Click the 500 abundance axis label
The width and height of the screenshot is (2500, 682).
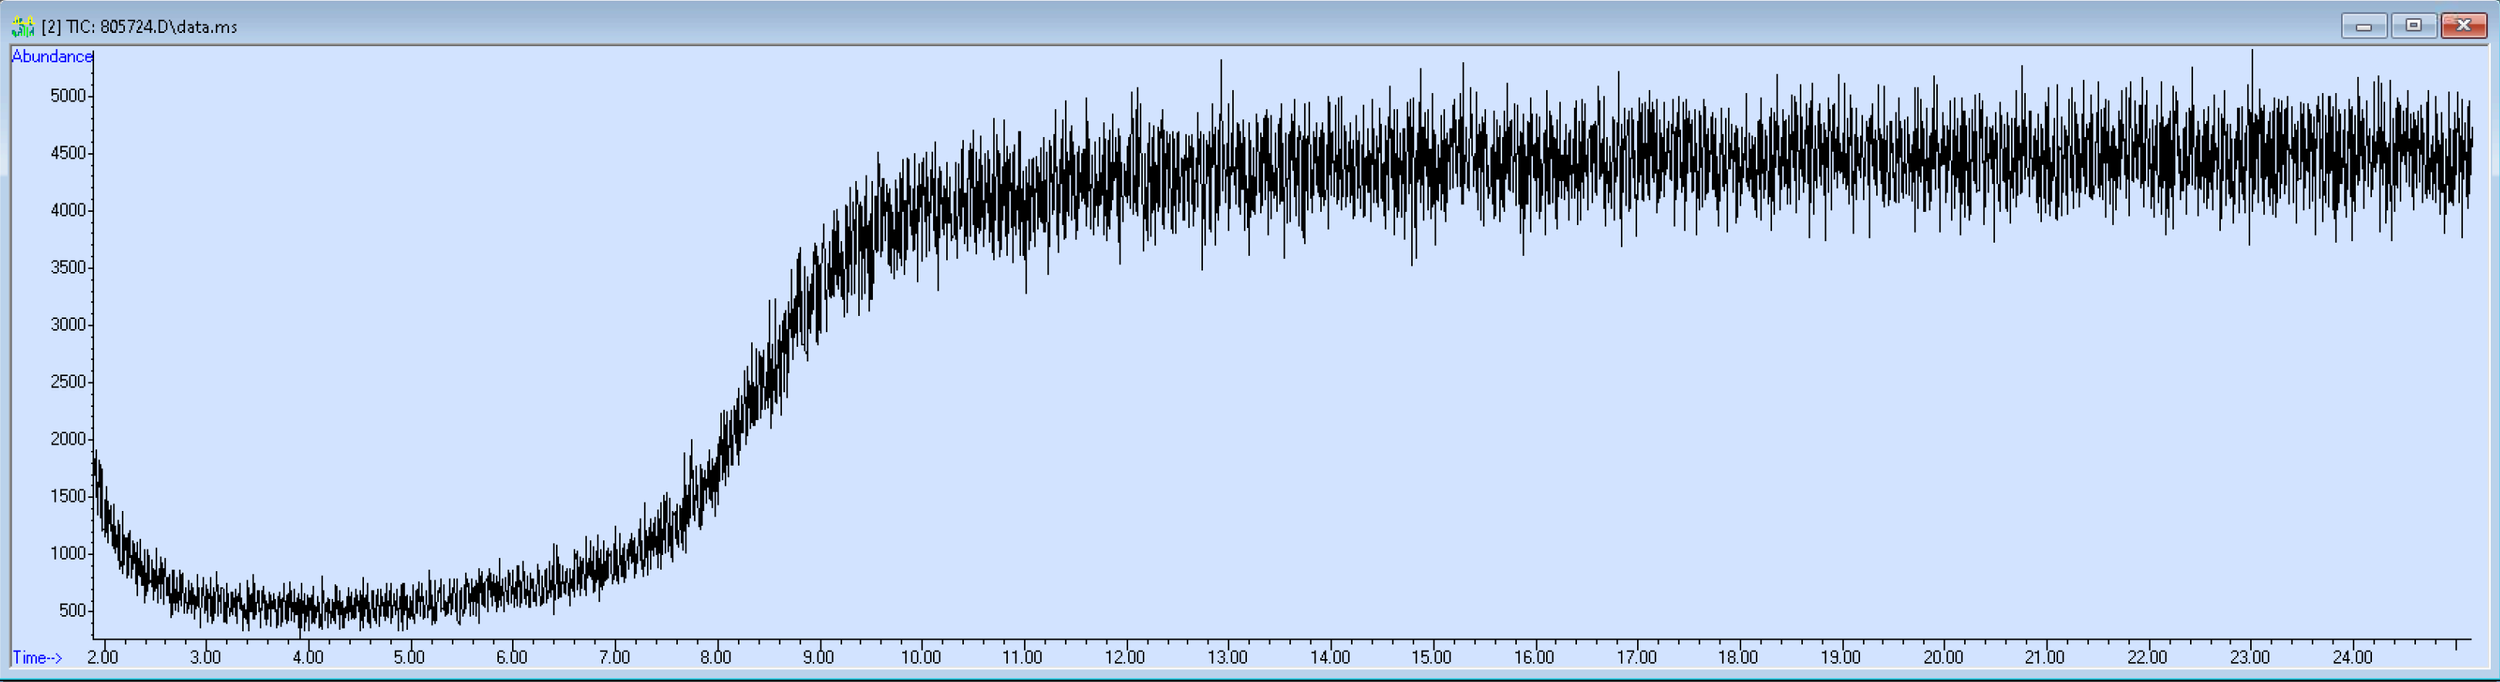pyautogui.click(x=73, y=610)
